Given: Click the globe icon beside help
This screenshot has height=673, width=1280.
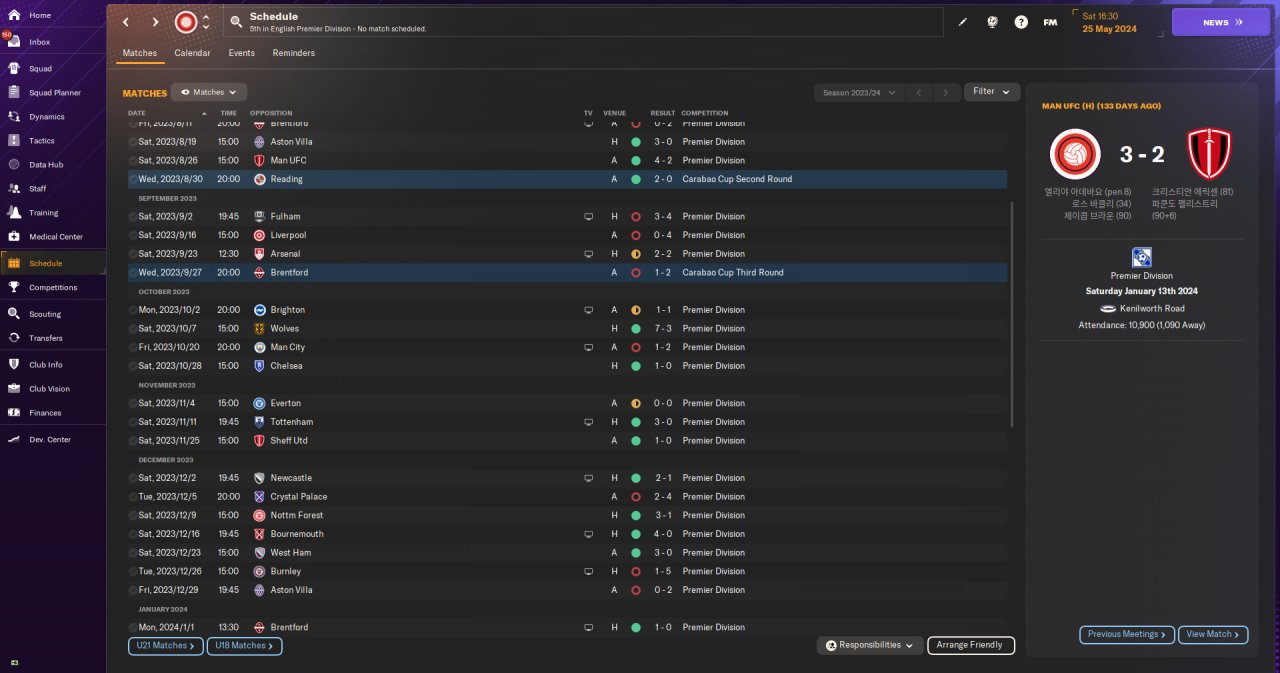Looking at the screenshot, I should [992, 22].
